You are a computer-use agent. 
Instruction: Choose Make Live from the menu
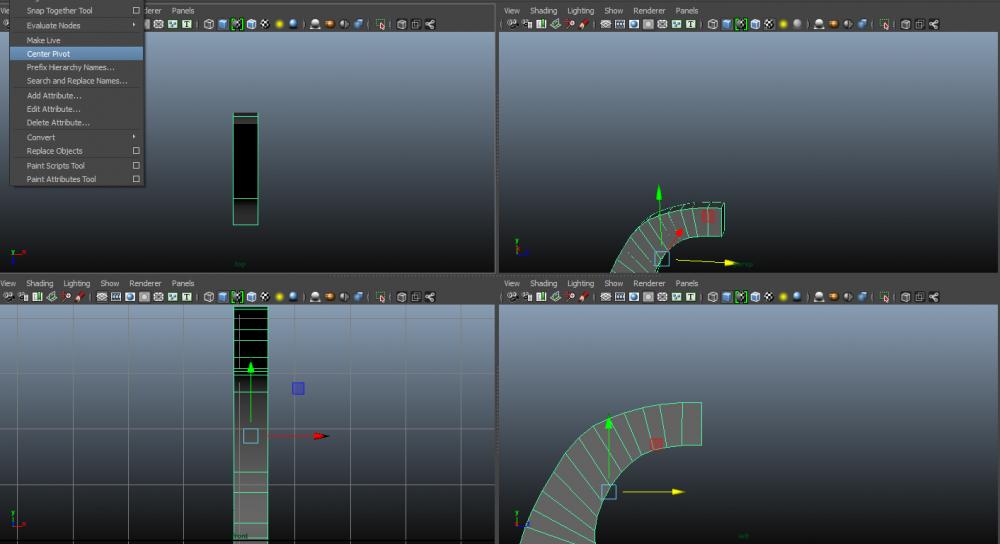(x=43, y=40)
